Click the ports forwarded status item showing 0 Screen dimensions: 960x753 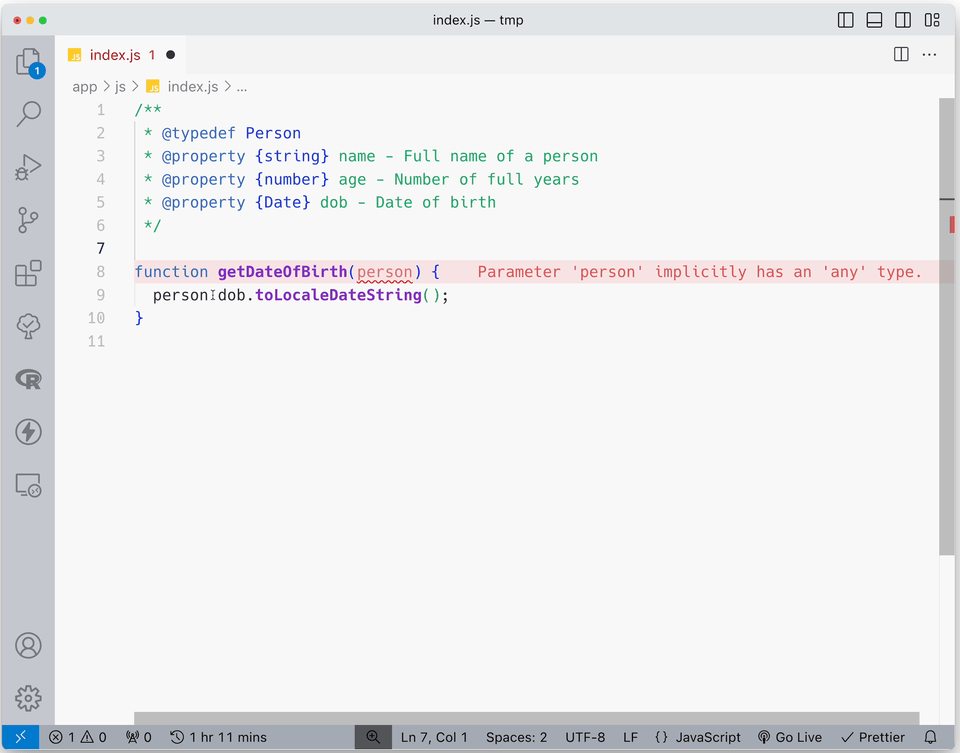point(138,737)
